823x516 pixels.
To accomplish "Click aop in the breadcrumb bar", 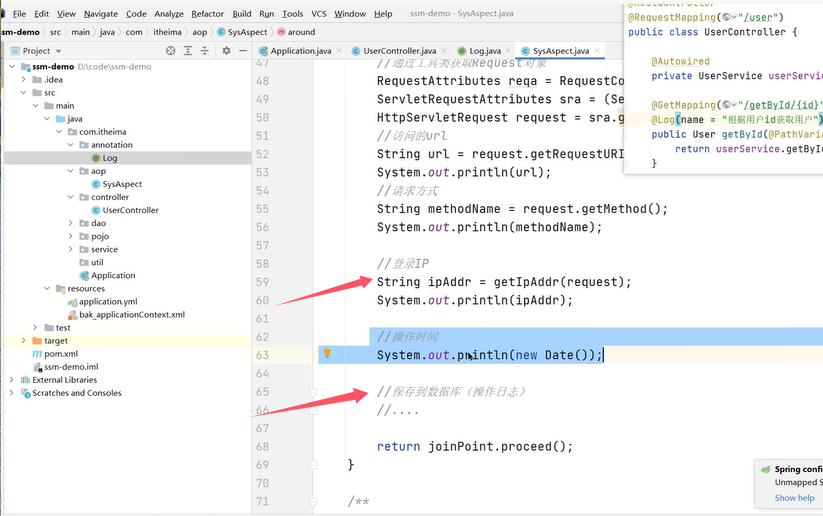I will point(199,32).
